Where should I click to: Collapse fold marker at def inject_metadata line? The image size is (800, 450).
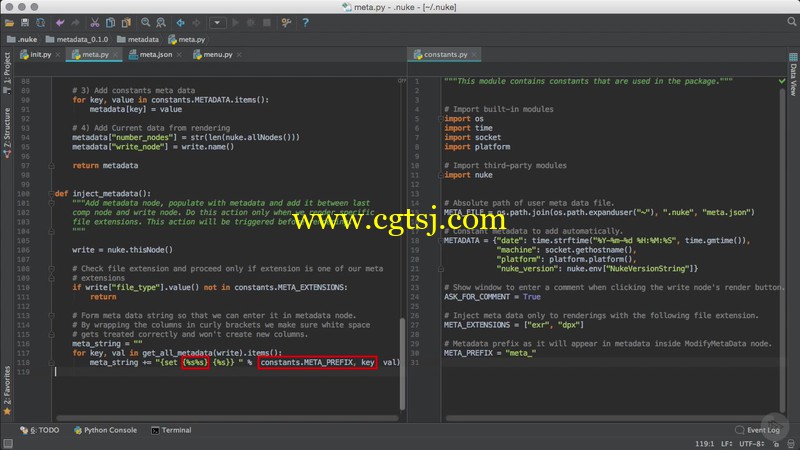click(x=51, y=193)
